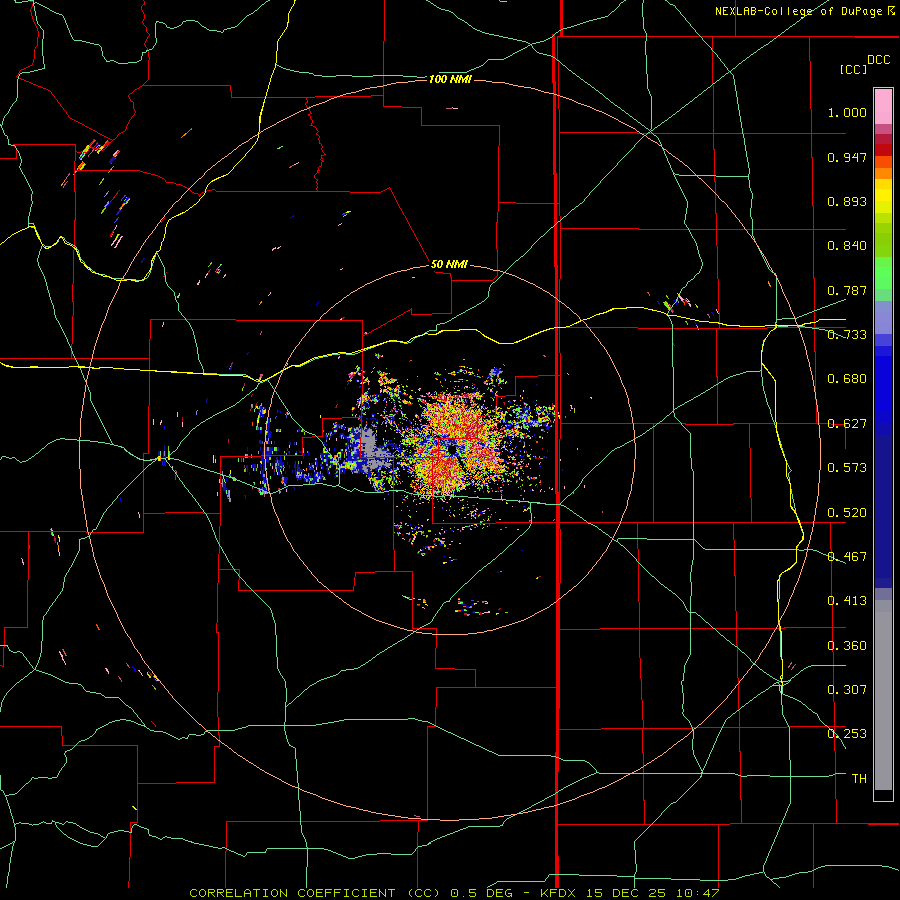Select the 0.733 scale value
900x900 pixels.
[x=847, y=335]
